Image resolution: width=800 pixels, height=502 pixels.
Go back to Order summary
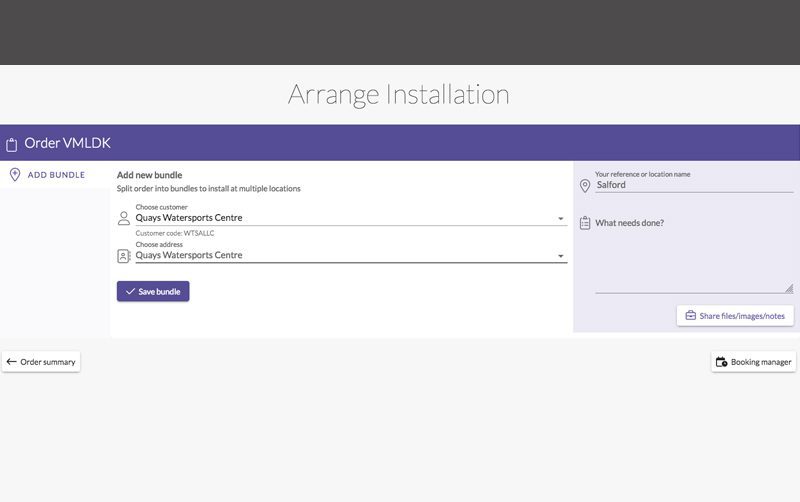[41, 362]
